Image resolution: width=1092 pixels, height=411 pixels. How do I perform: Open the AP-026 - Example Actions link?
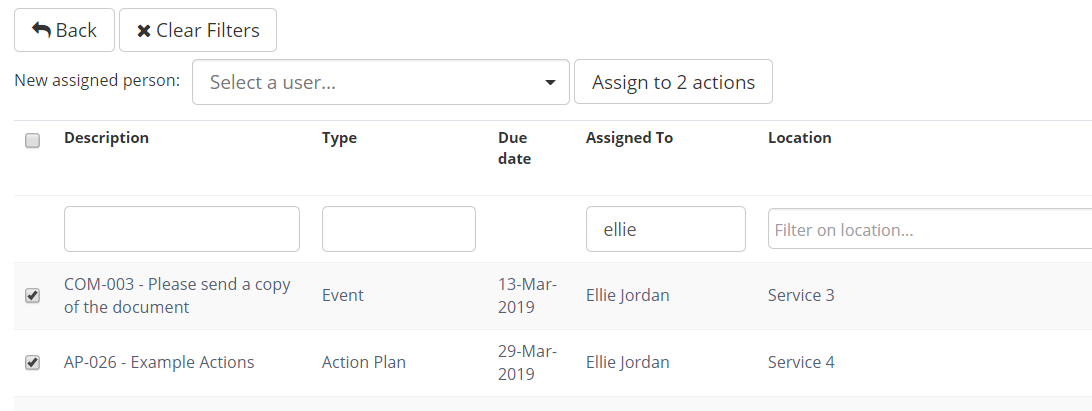159,362
